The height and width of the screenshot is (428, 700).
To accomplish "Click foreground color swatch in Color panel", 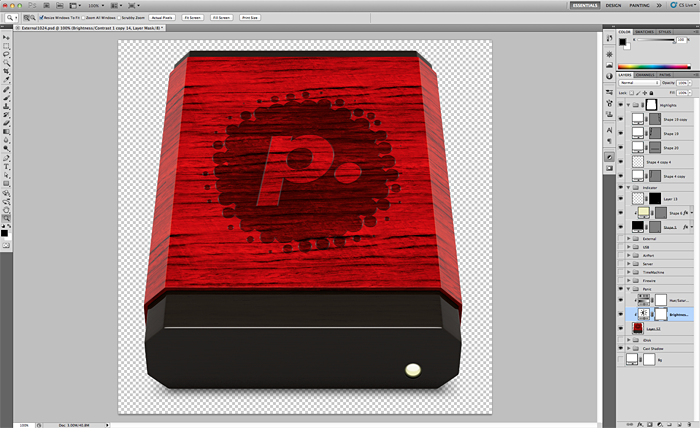I will pyautogui.click(x=622, y=42).
